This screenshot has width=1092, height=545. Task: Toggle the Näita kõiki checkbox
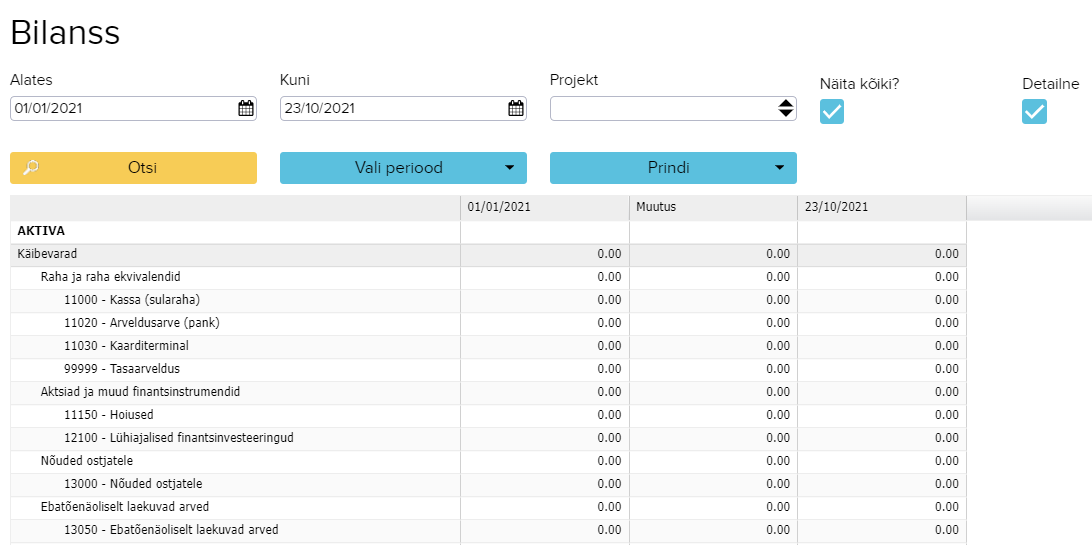pos(832,112)
